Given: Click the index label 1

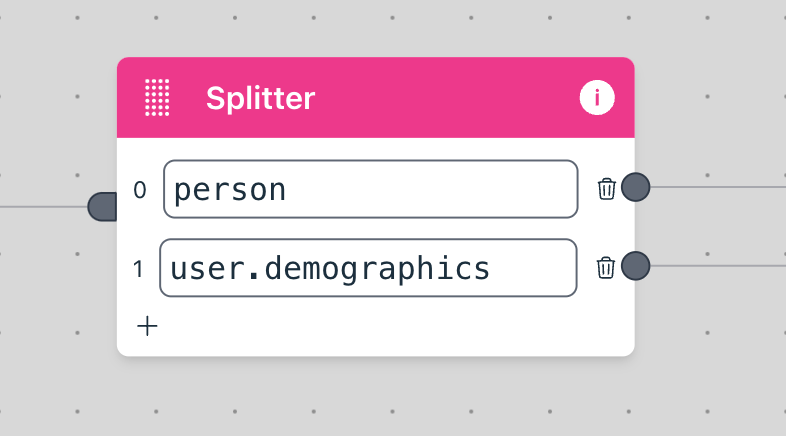Looking at the screenshot, I should click(140, 268).
